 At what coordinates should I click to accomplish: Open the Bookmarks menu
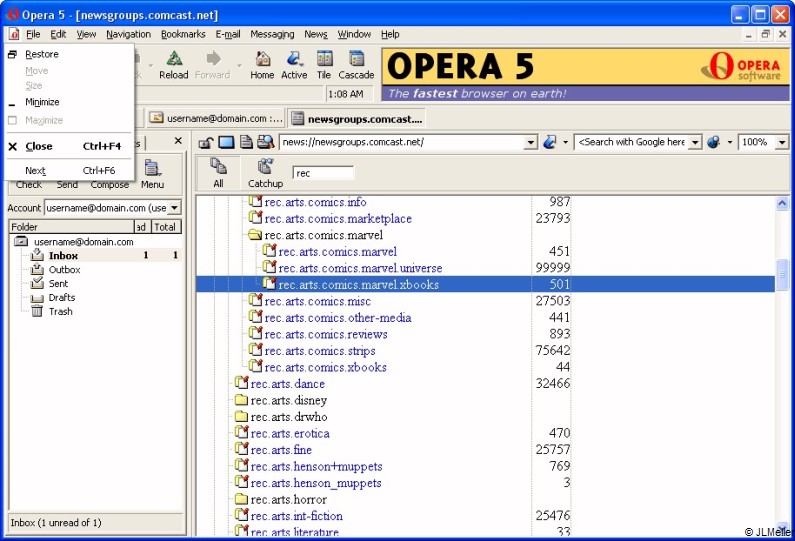click(183, 34)
